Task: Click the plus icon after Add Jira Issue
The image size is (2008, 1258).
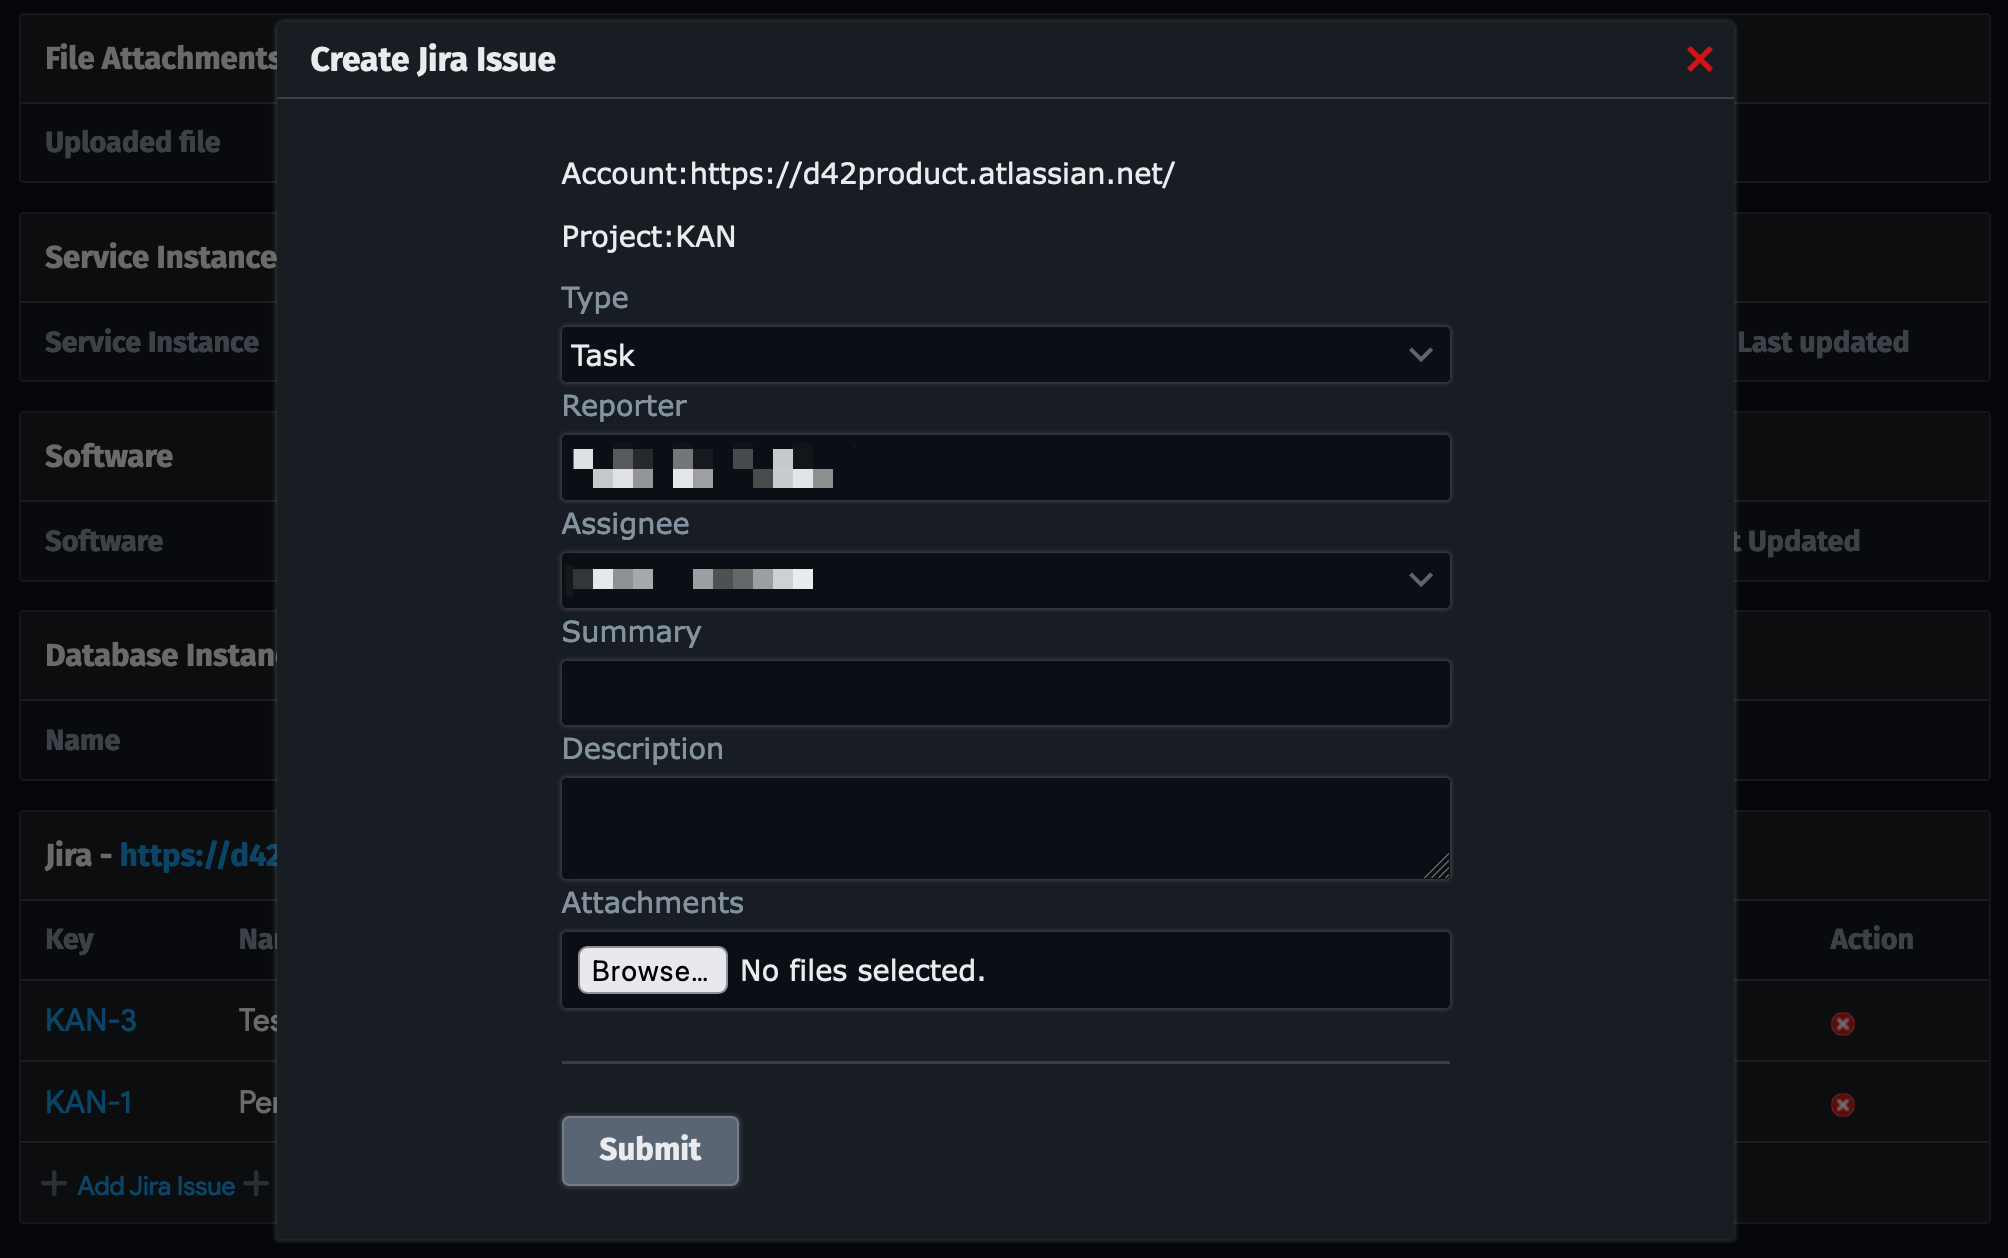Action: 258,1185
